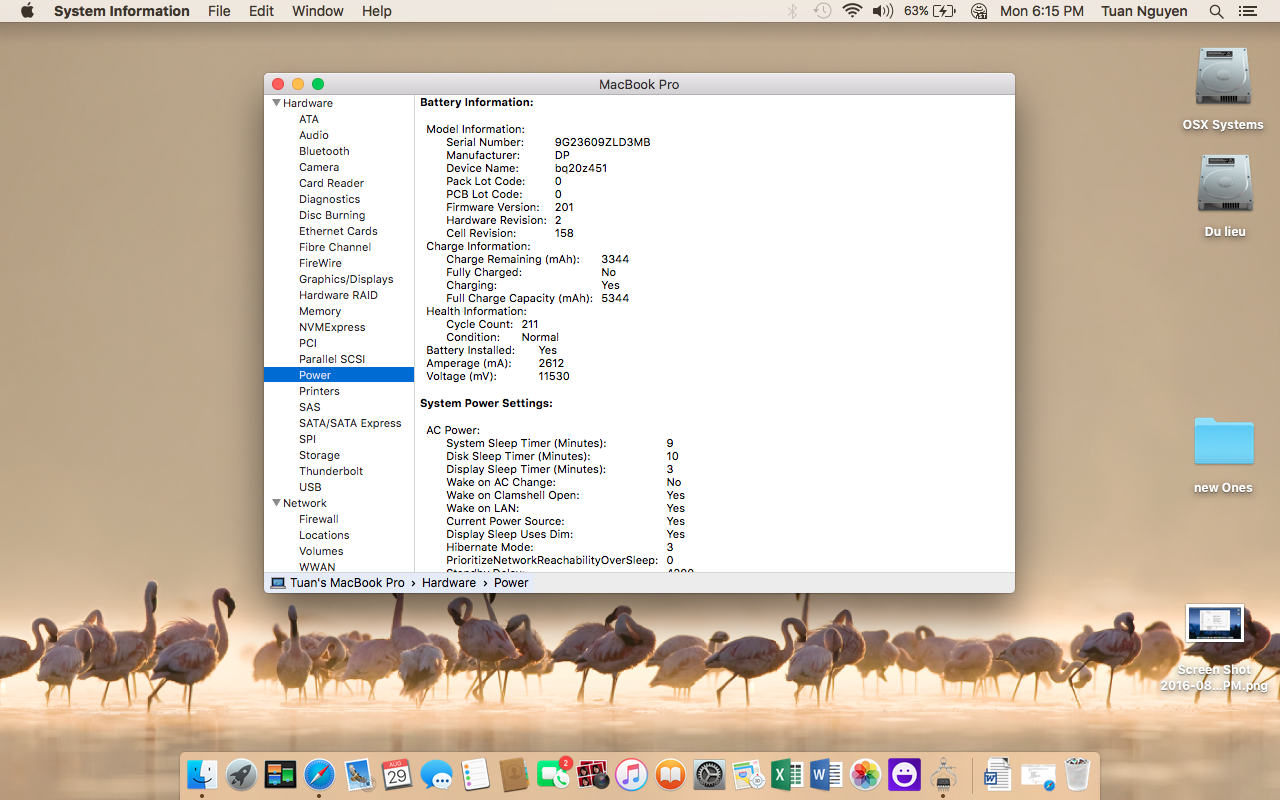Open the Wi-Fi status menu

pos(852,11)
